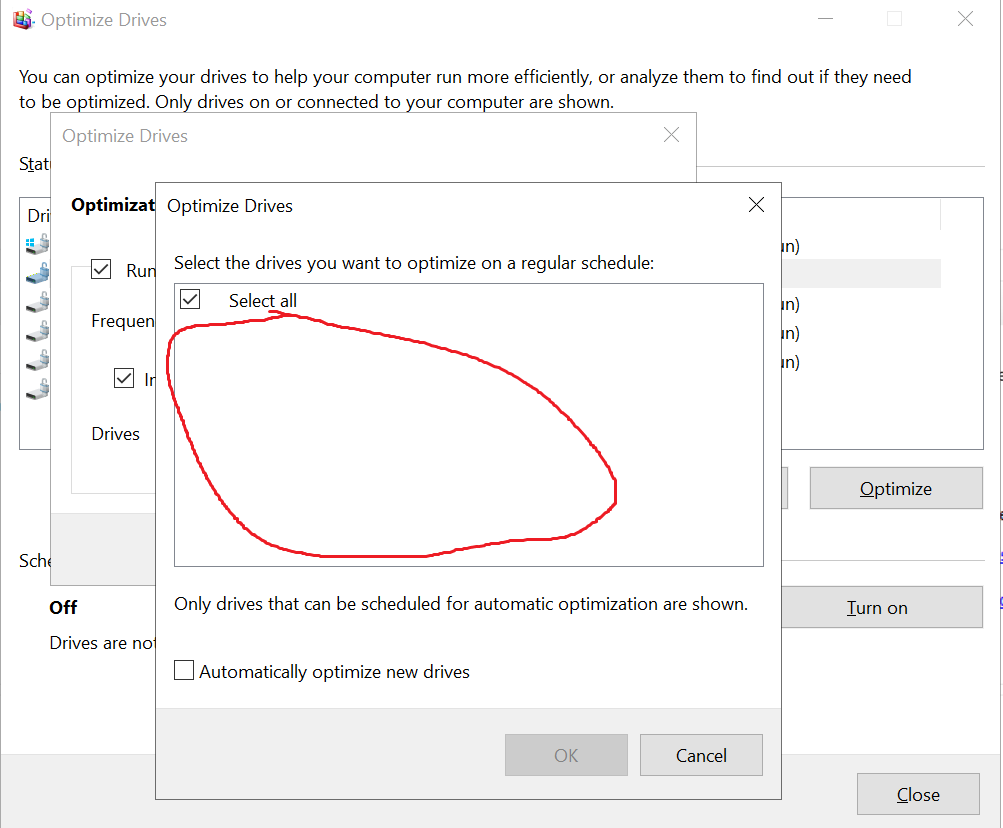The height and width of the screenshot is (828, 1003).
Task: Select the last drive icon in list
Action: [x=37, y=388]
